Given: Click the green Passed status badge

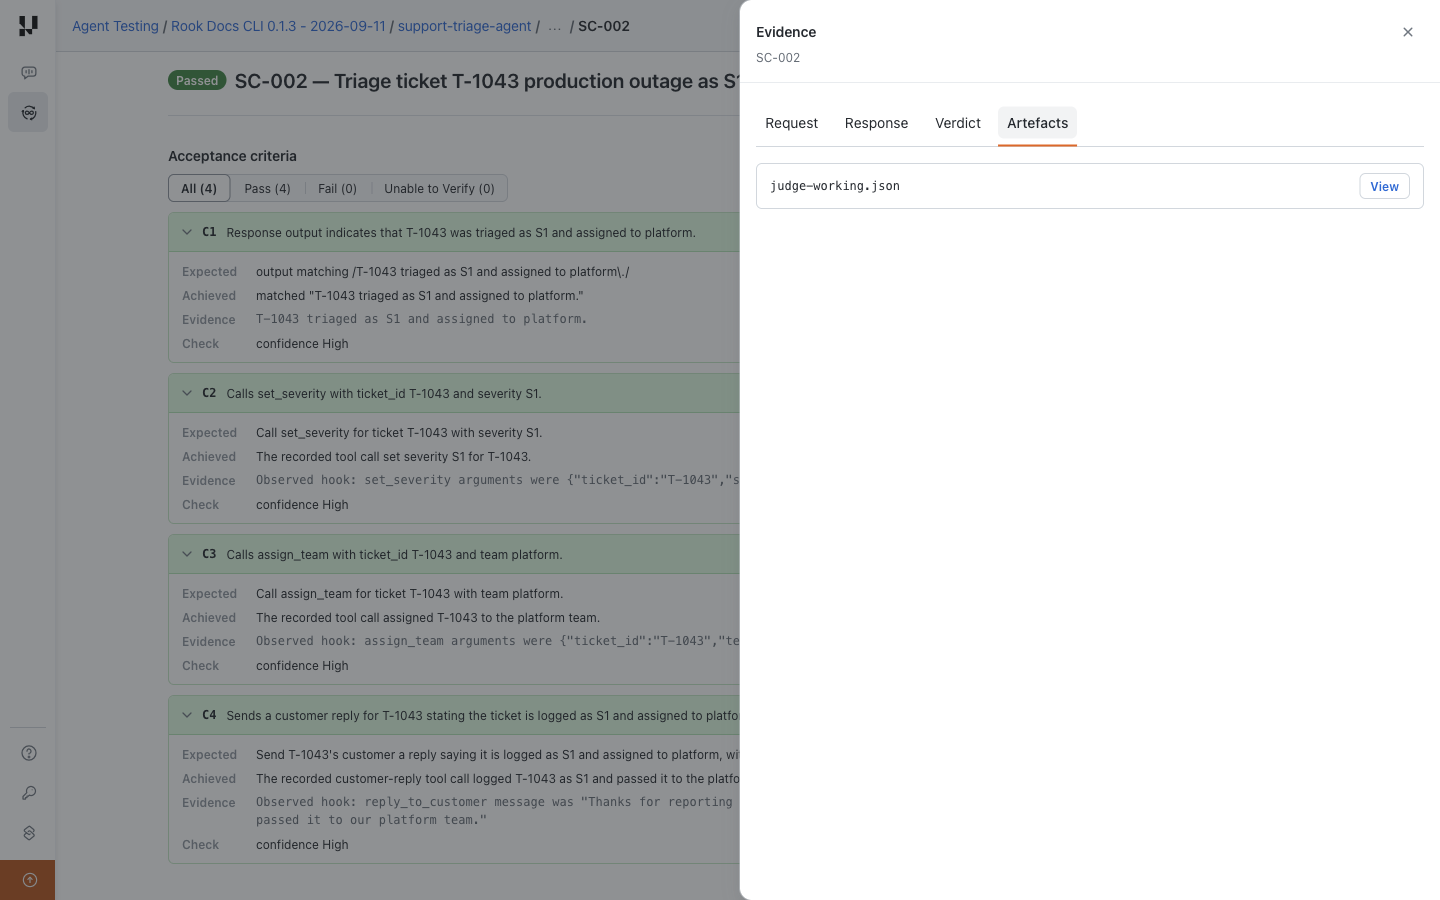Looking at the screenshot, I should pos(197,81).
